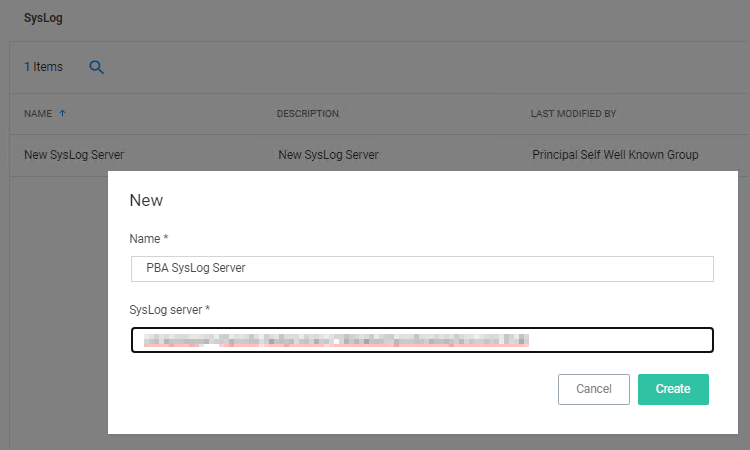The image size is (750, 450).
Task: Click the "Name *" field label
Action: tap(149, 239)
